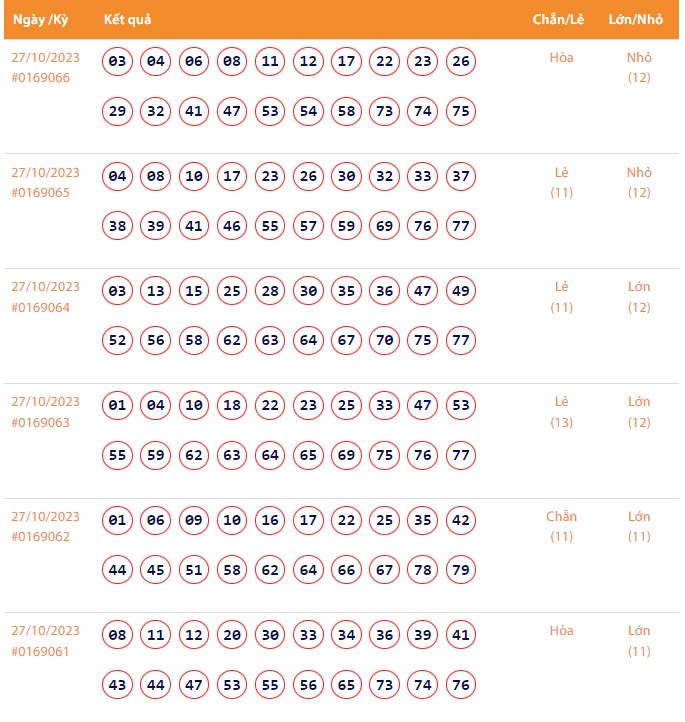Click the "Kết quả" column header
This screenshot has height=722, width=685.
pyautogui.click(x=128, y=20)
